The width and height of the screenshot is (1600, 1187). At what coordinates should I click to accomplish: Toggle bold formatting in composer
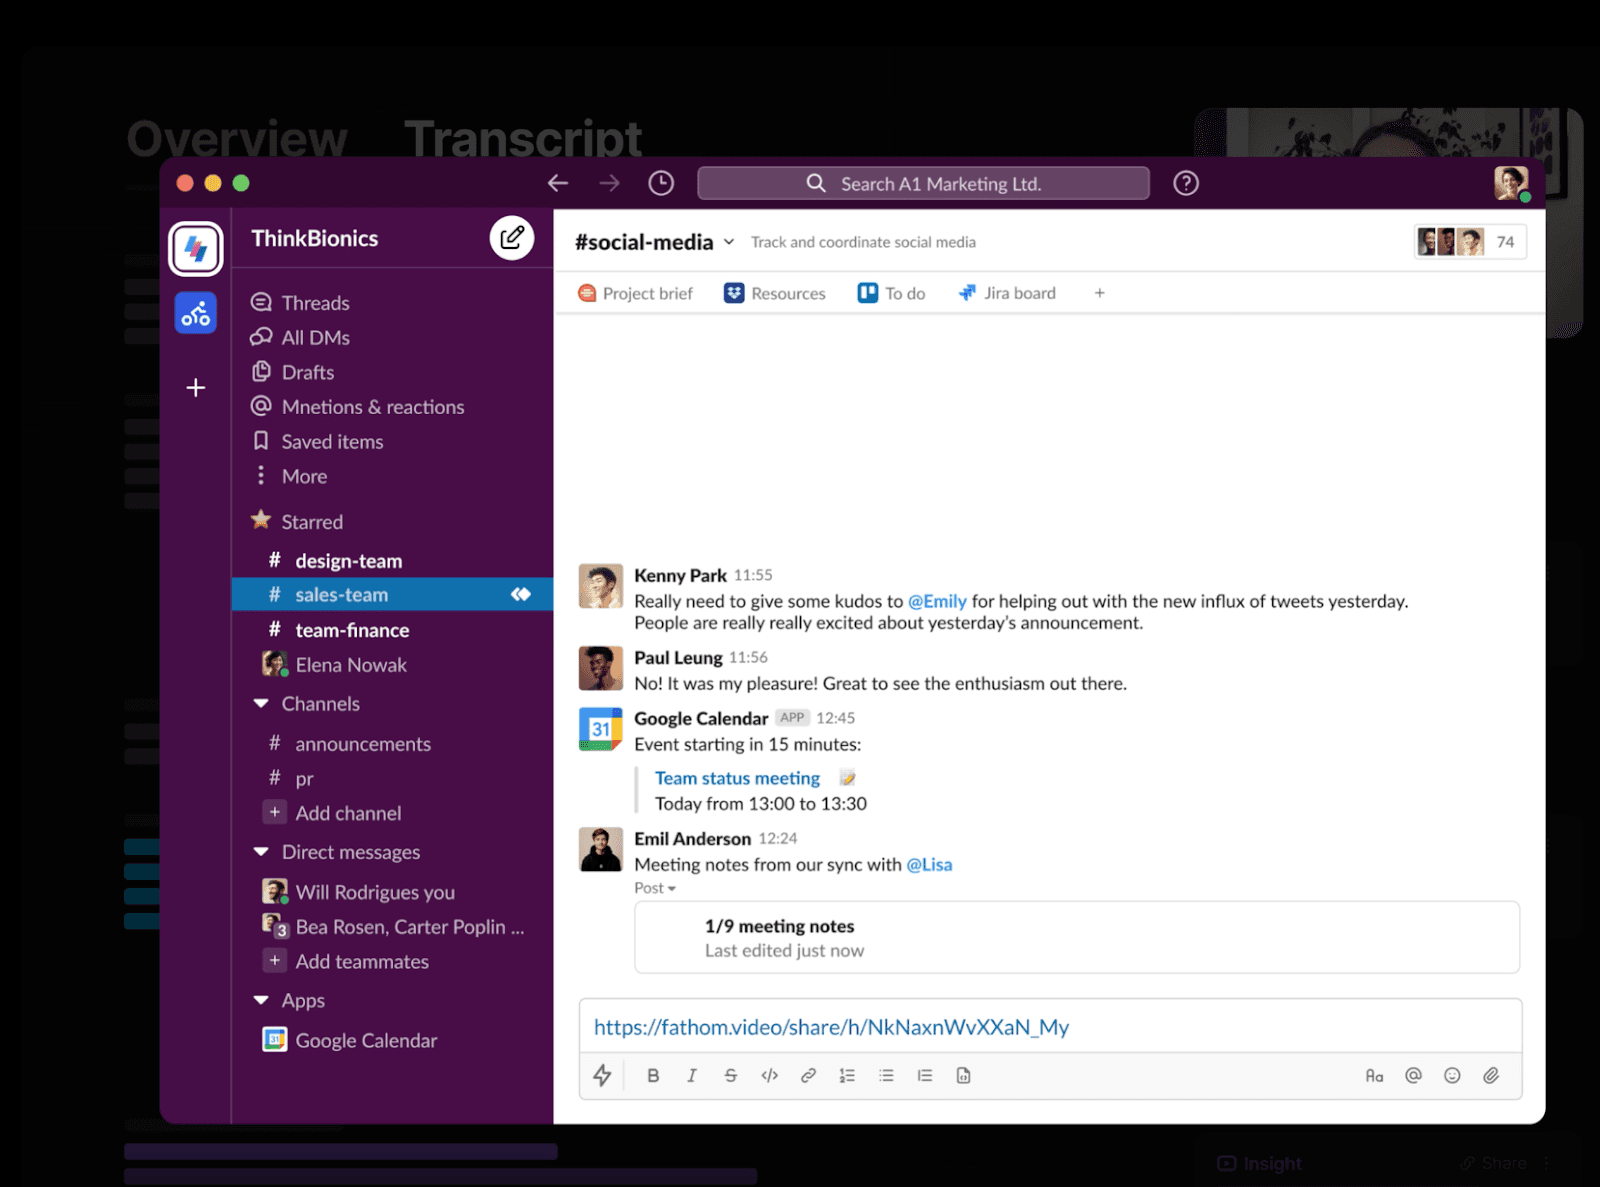653,1076
